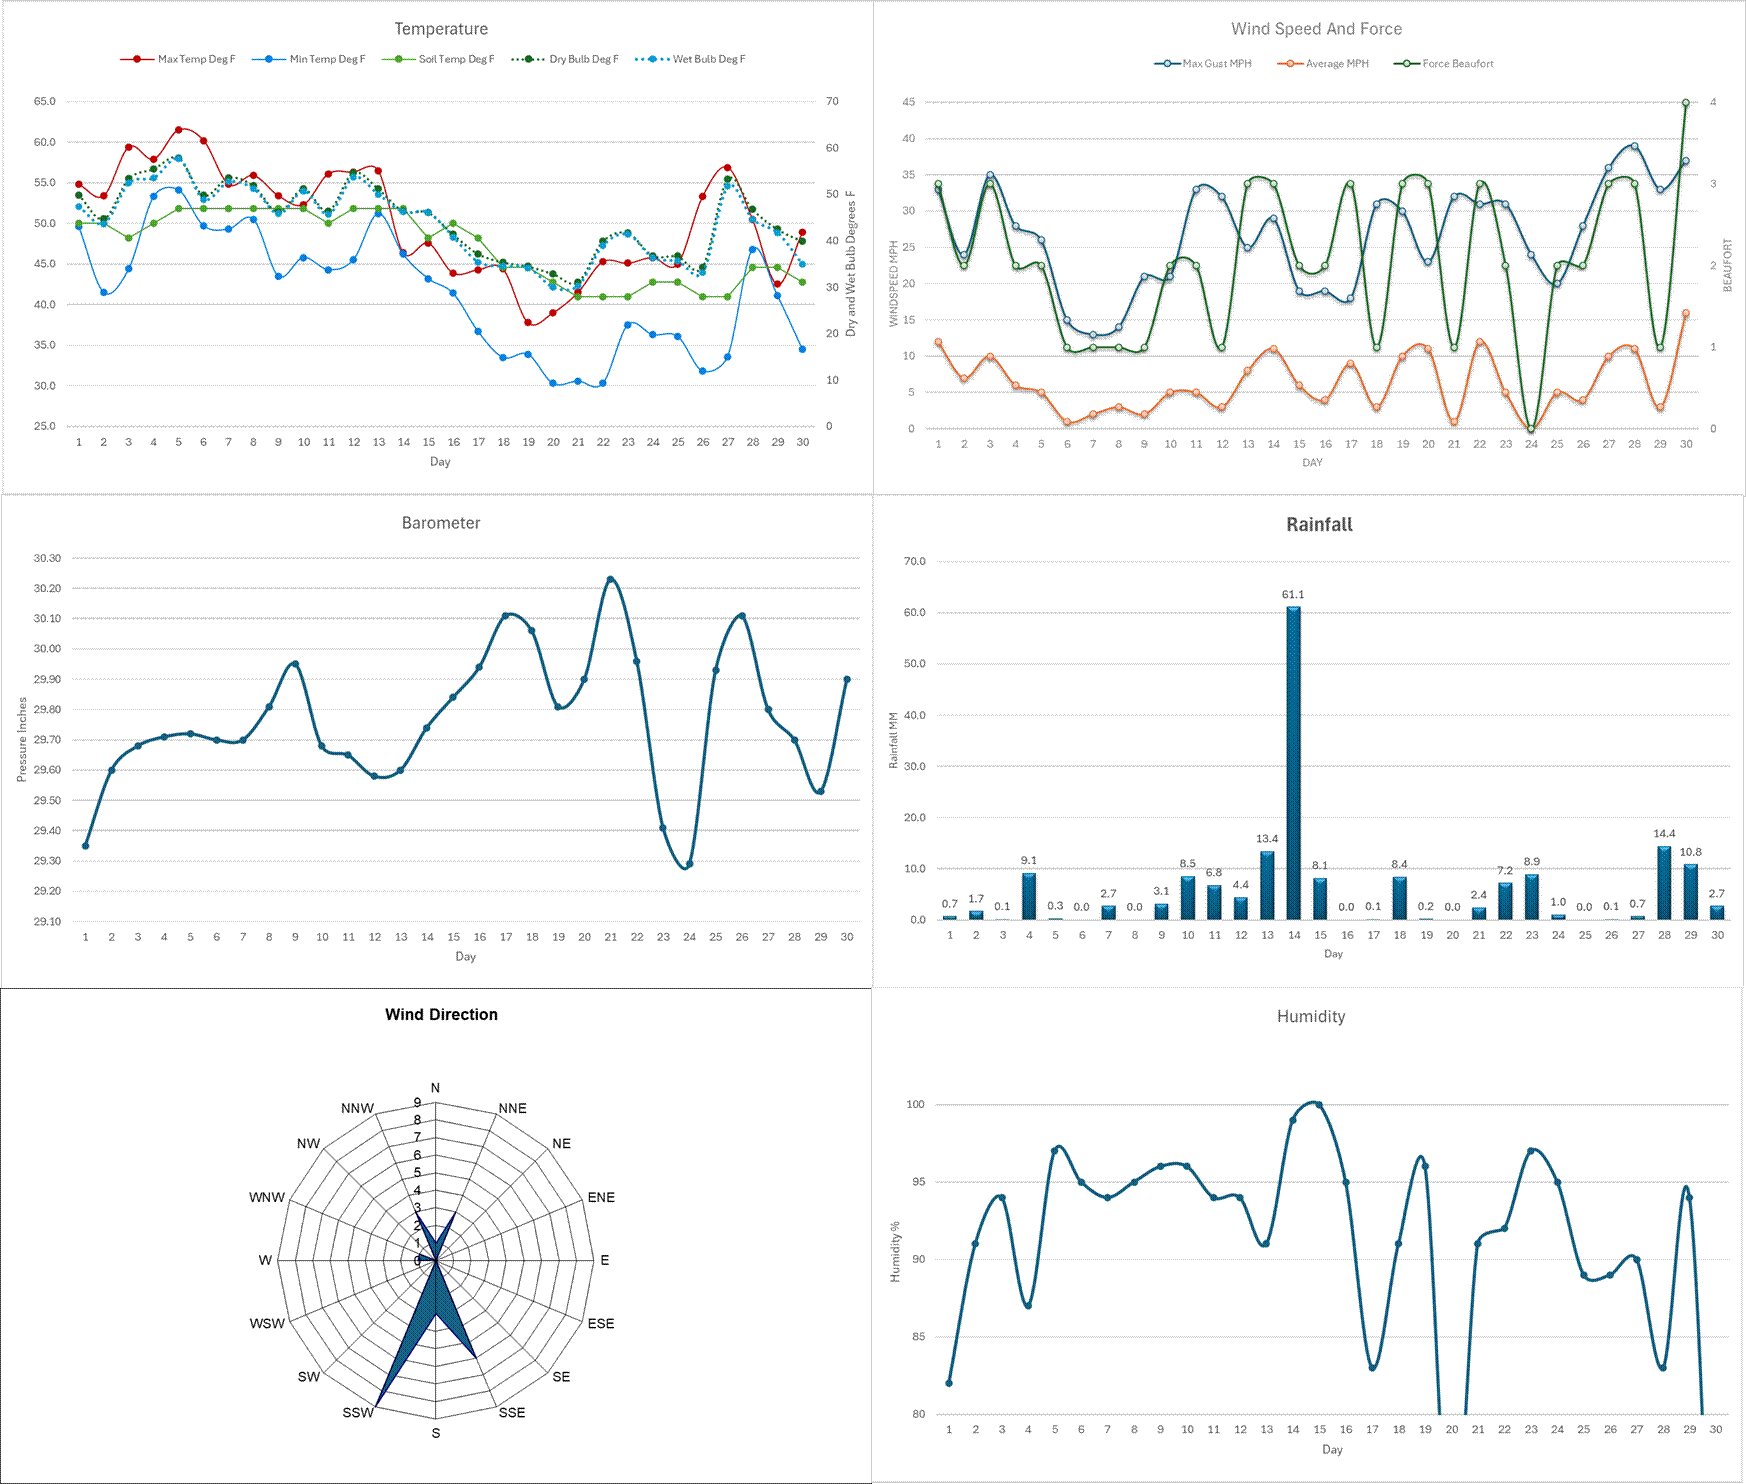Screen dimensions: 1746x1484
Task: Click the SSW label on the wind rose
Action: (x=357, y=1412)
